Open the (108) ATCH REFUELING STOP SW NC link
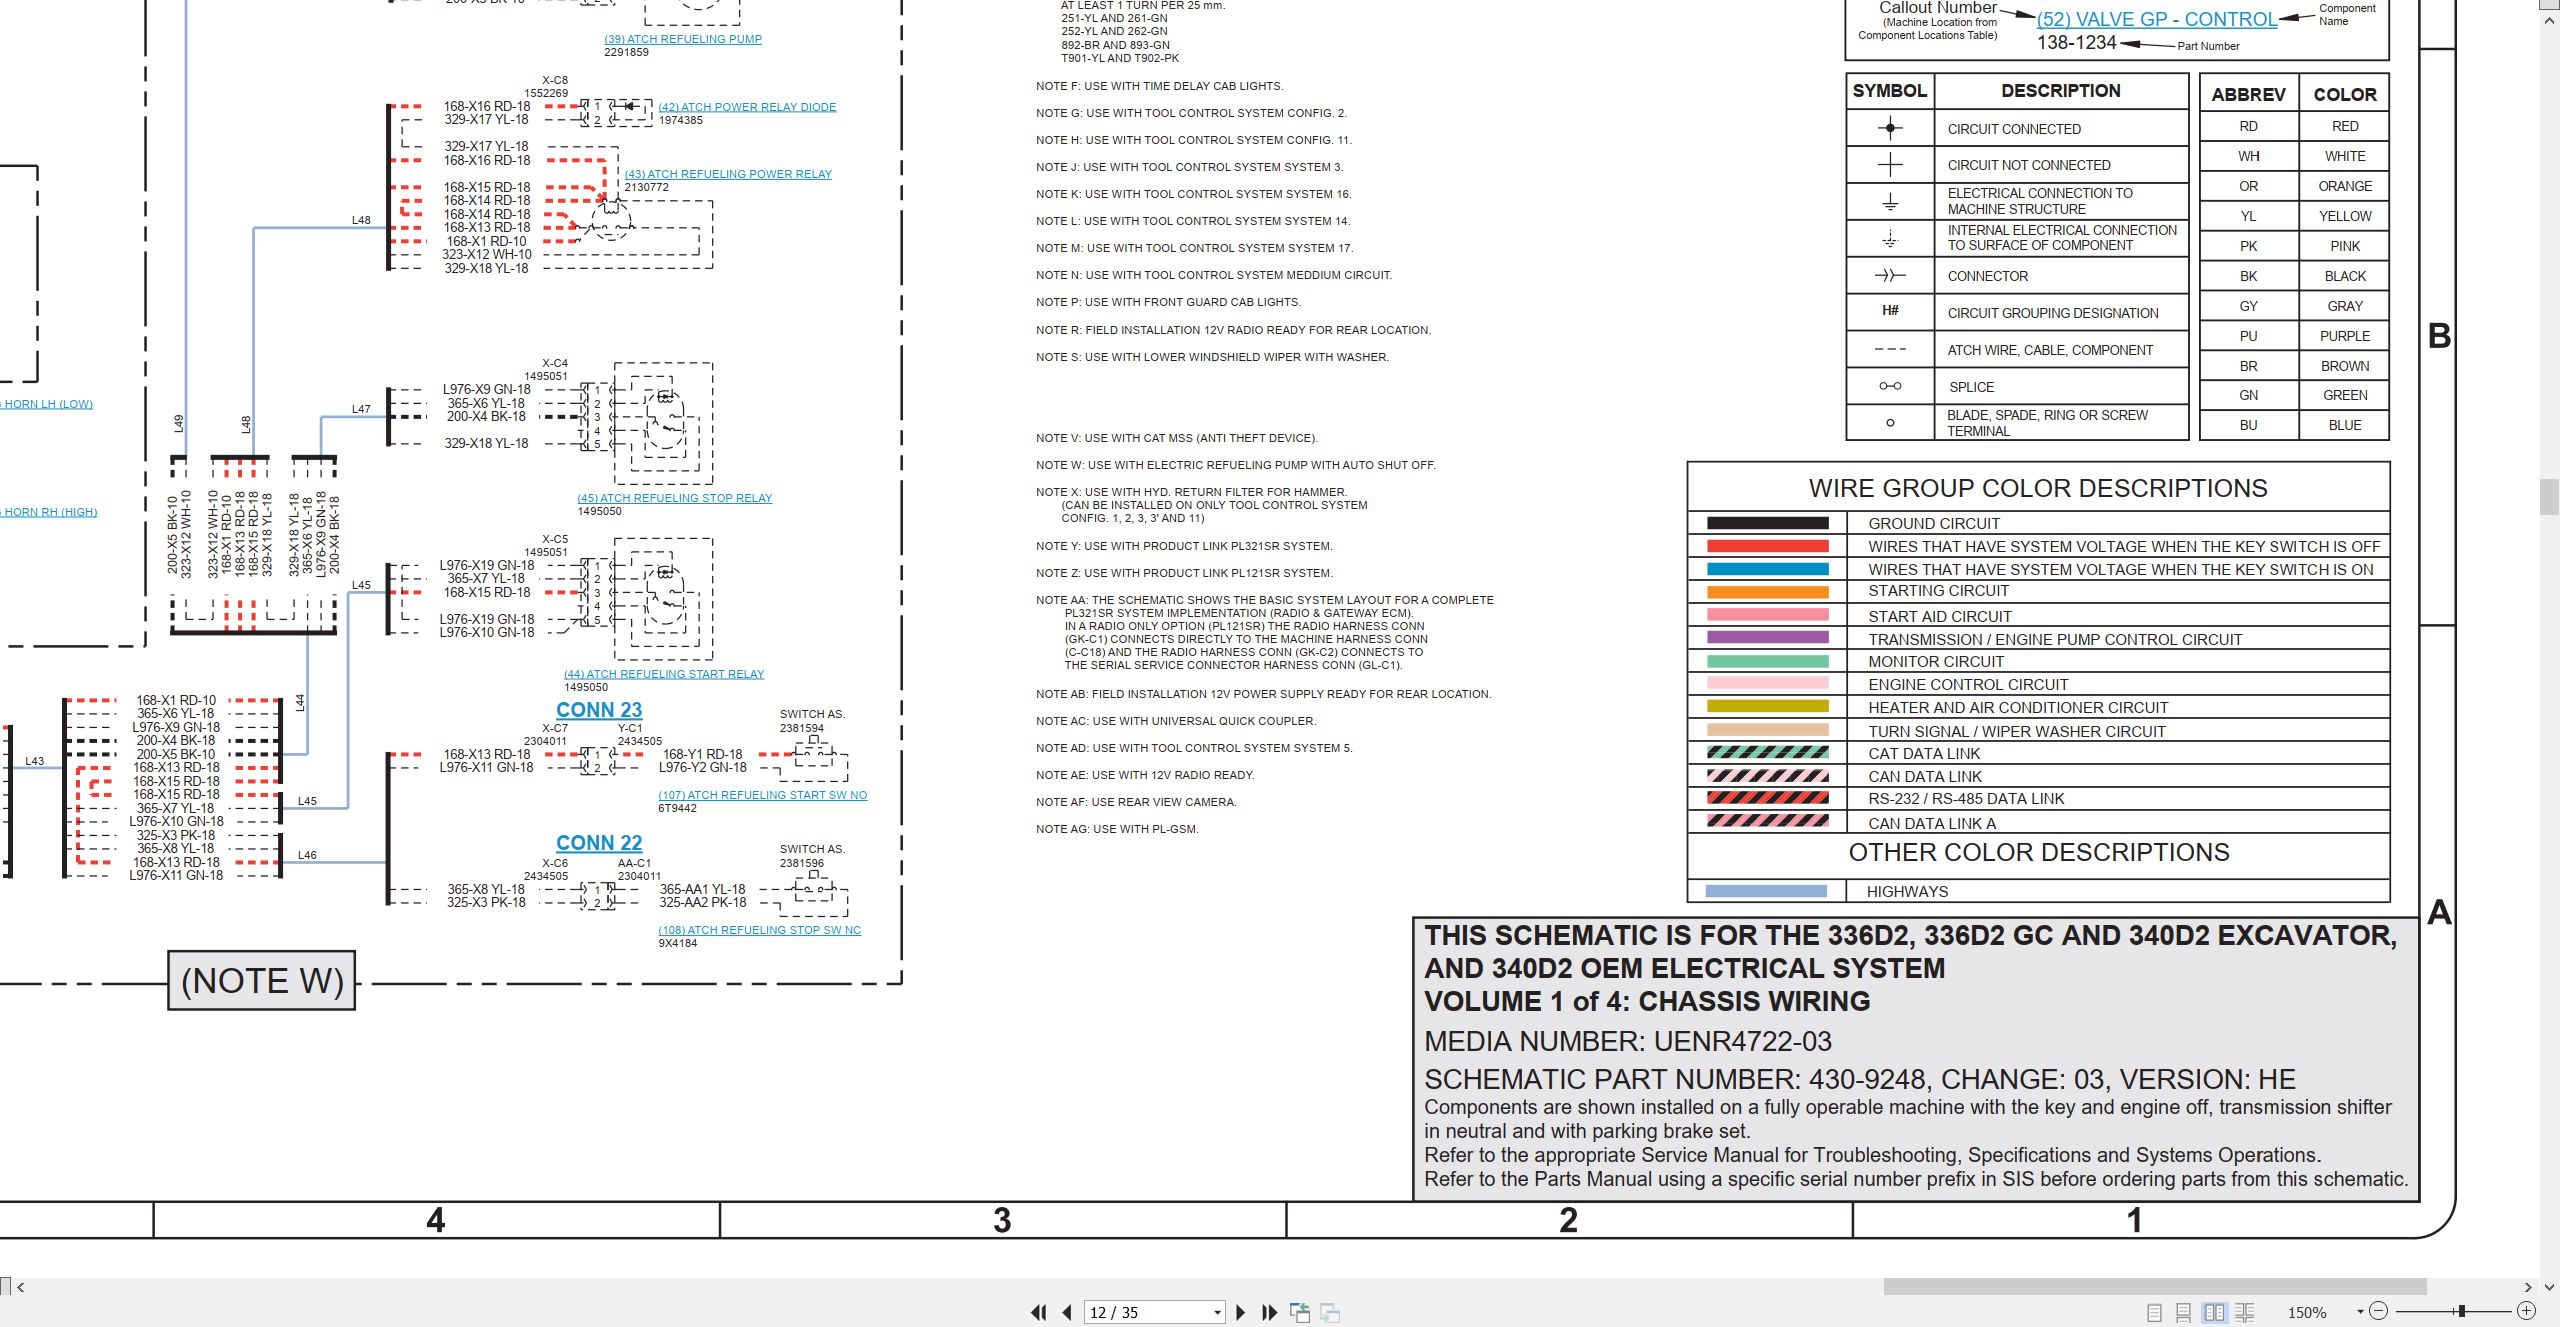 [759, 930]
